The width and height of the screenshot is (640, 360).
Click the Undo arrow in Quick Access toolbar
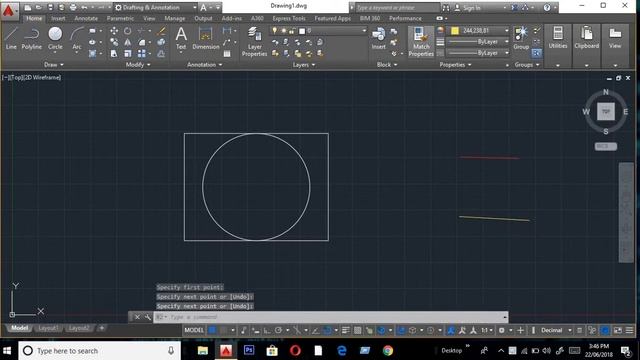(84, 7)
